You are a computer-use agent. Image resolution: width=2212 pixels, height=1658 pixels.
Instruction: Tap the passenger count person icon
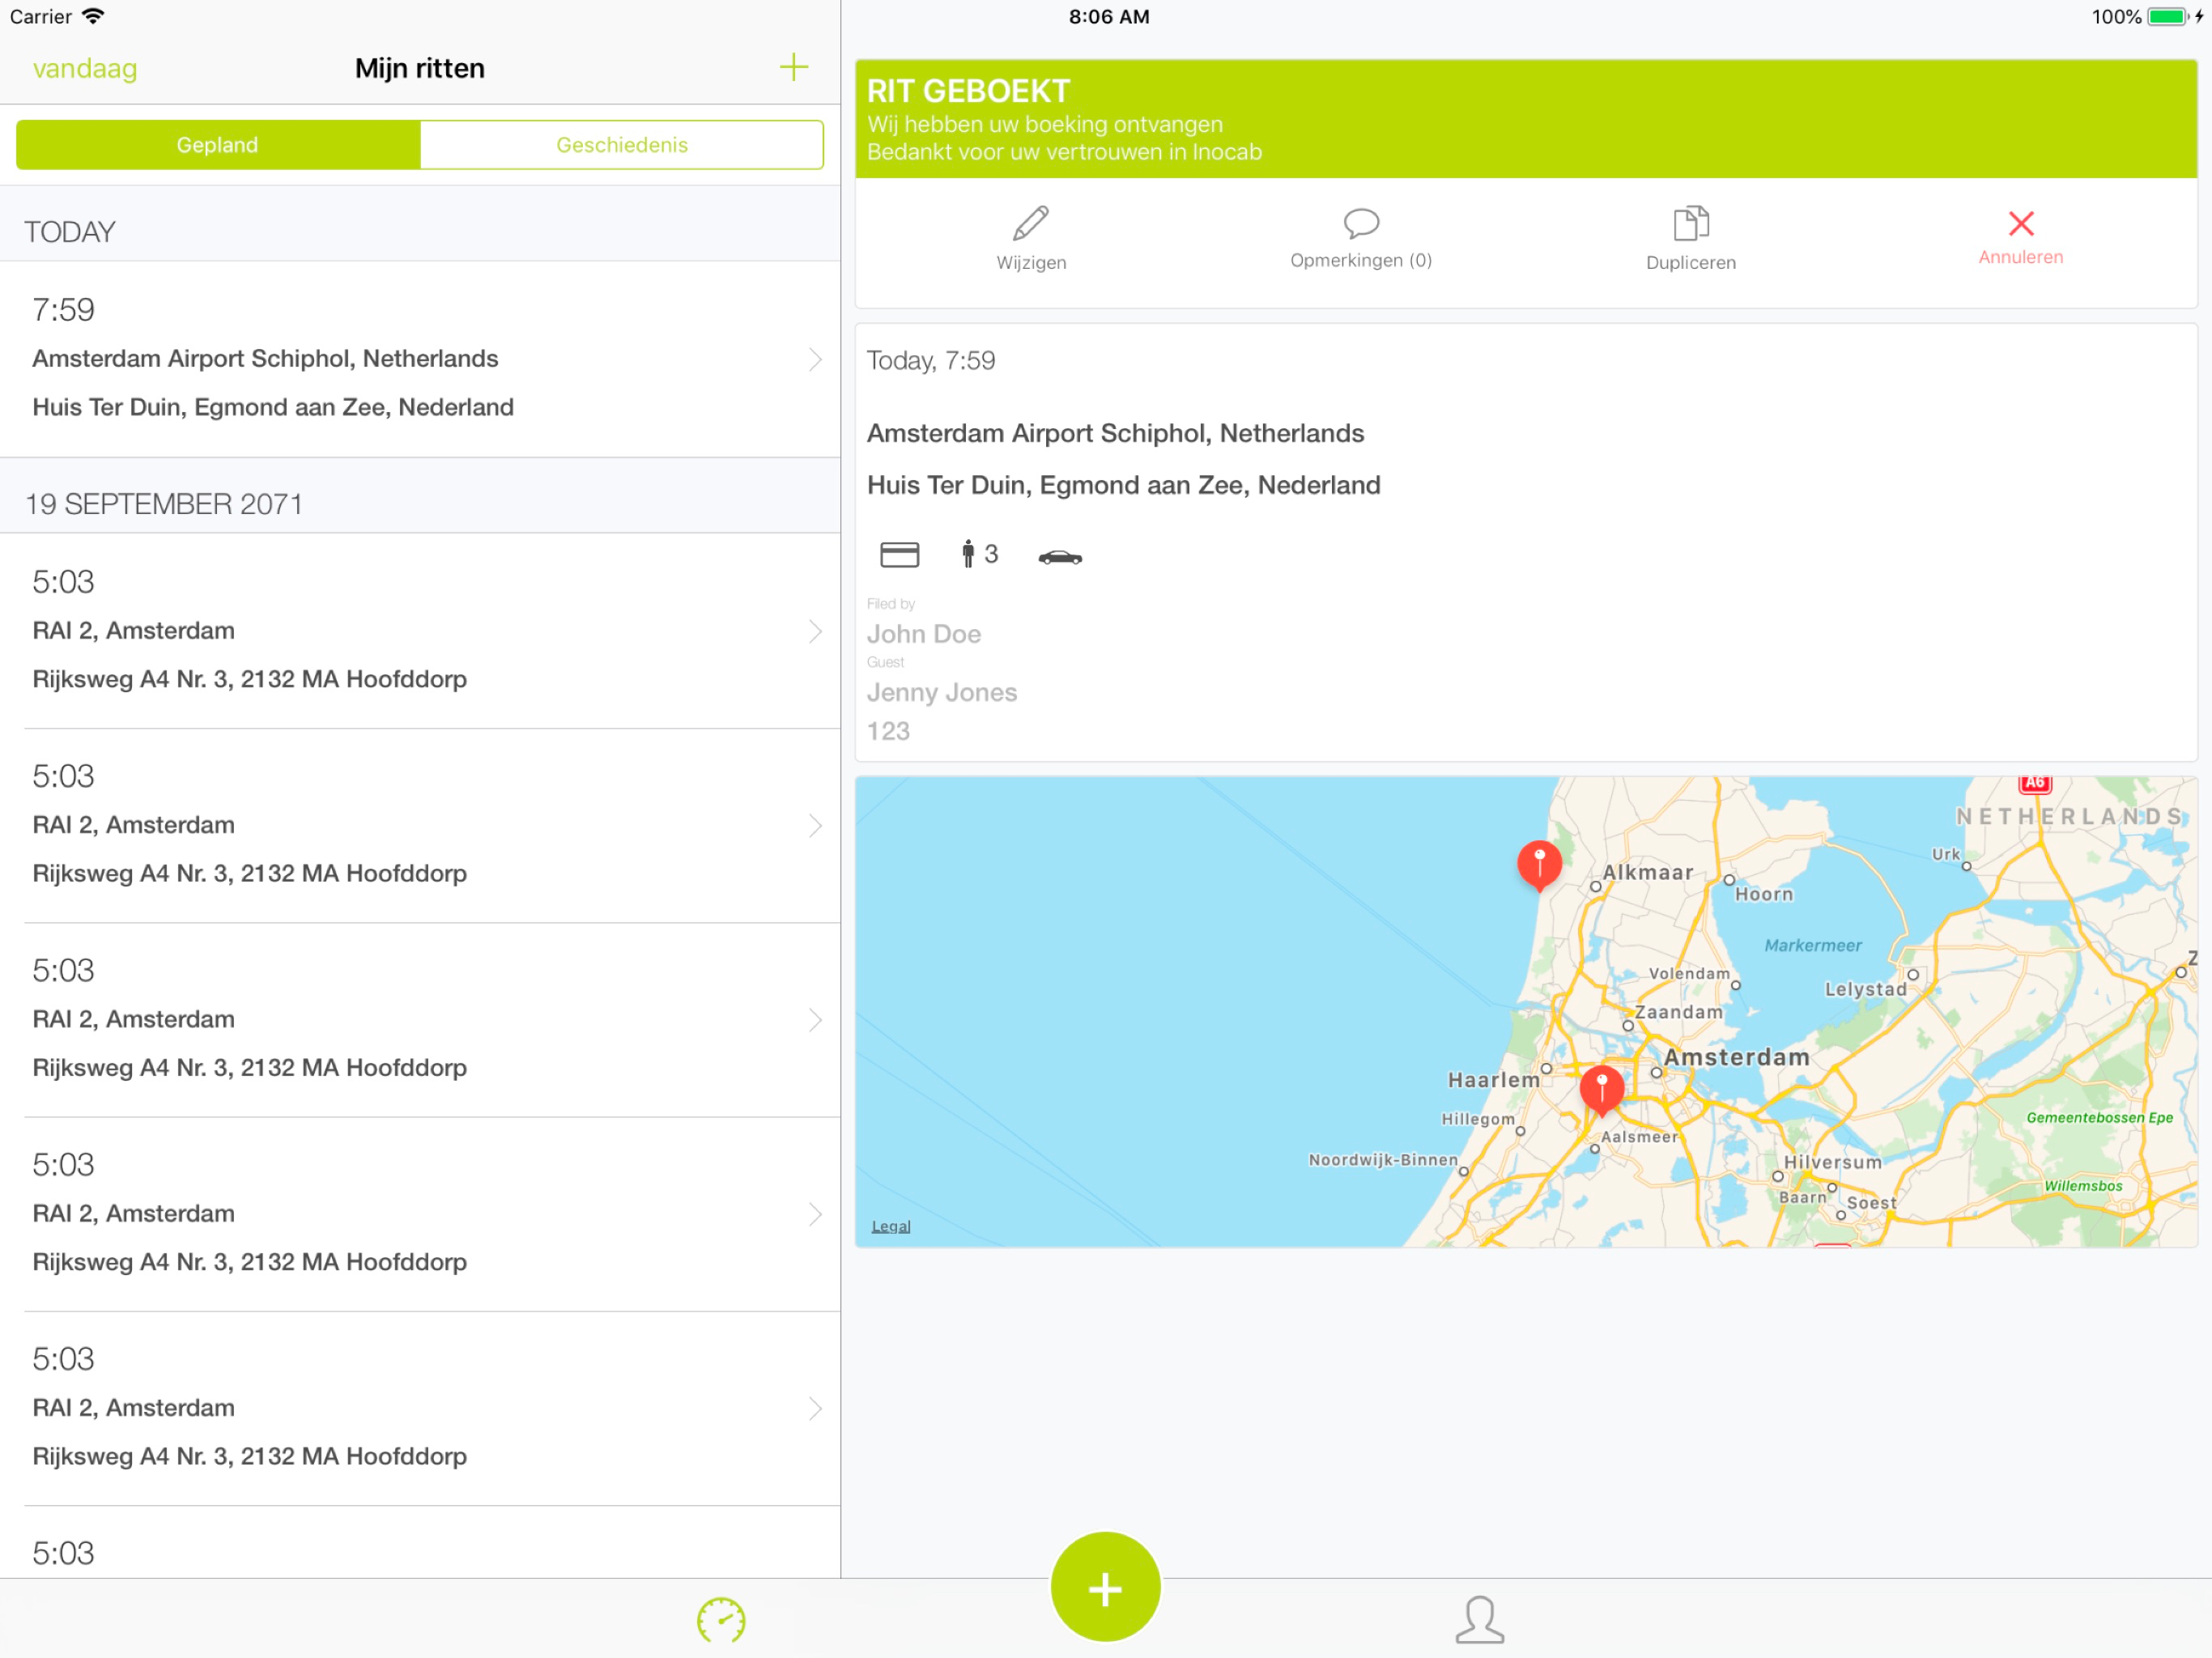pos(967,553)
